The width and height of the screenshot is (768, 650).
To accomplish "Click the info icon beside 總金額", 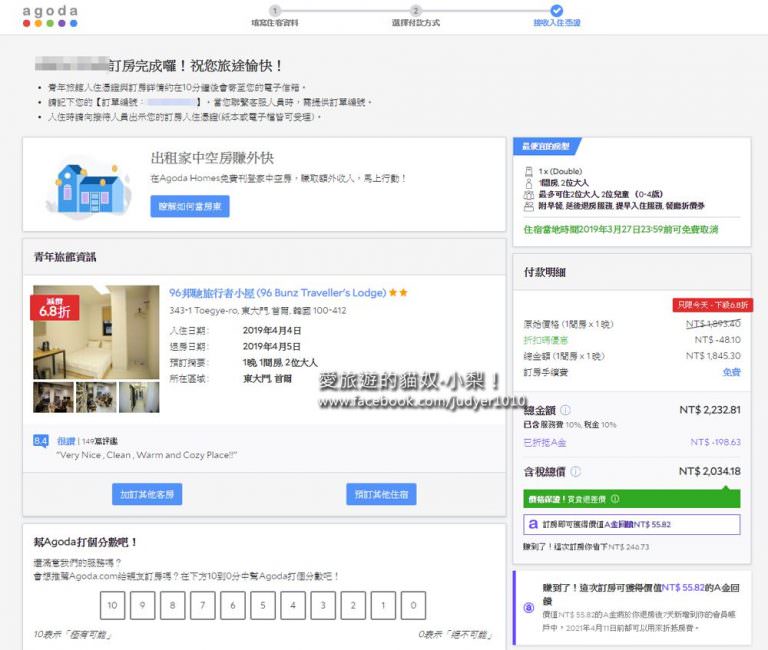I will pyautogui.click(x=566, y=410).
